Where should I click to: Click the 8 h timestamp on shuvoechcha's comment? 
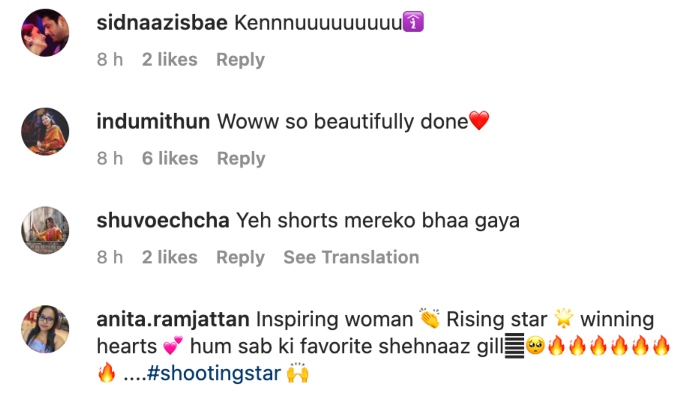point(109,258)
